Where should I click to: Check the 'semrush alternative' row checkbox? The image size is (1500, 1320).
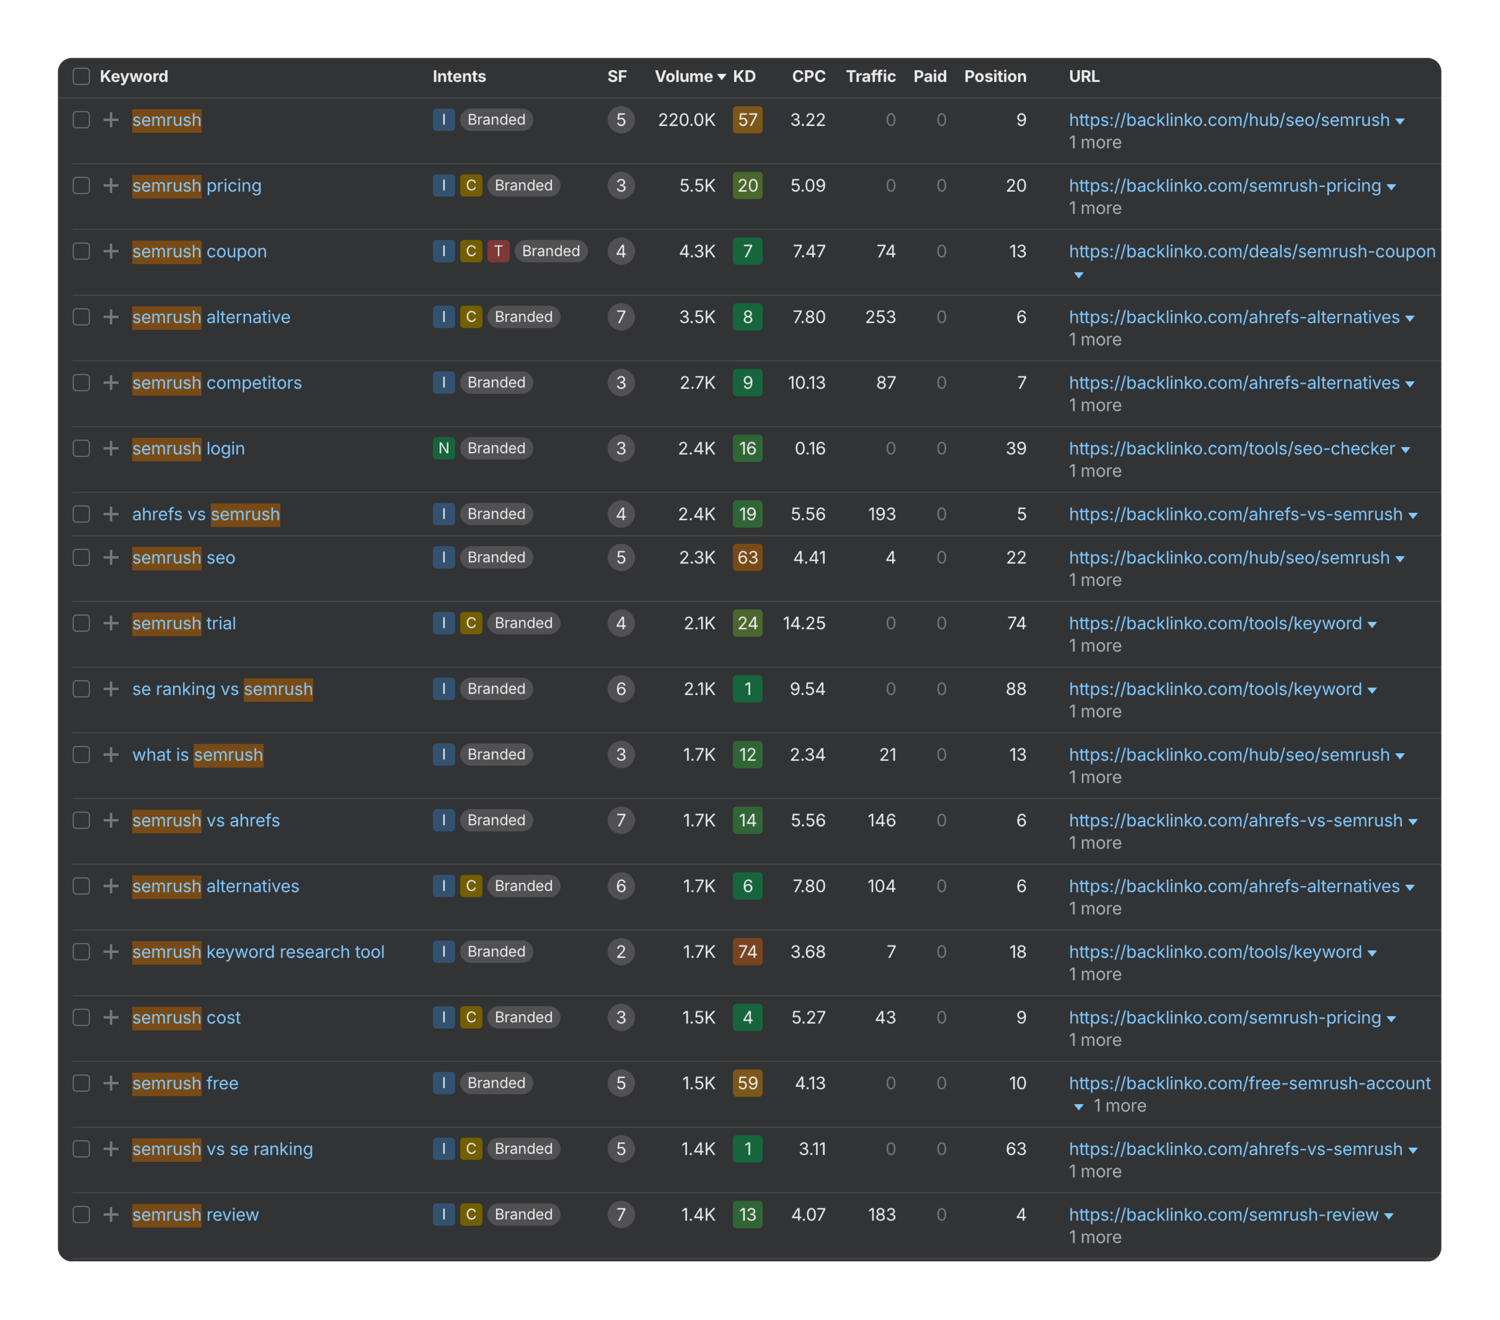(82, 317)
